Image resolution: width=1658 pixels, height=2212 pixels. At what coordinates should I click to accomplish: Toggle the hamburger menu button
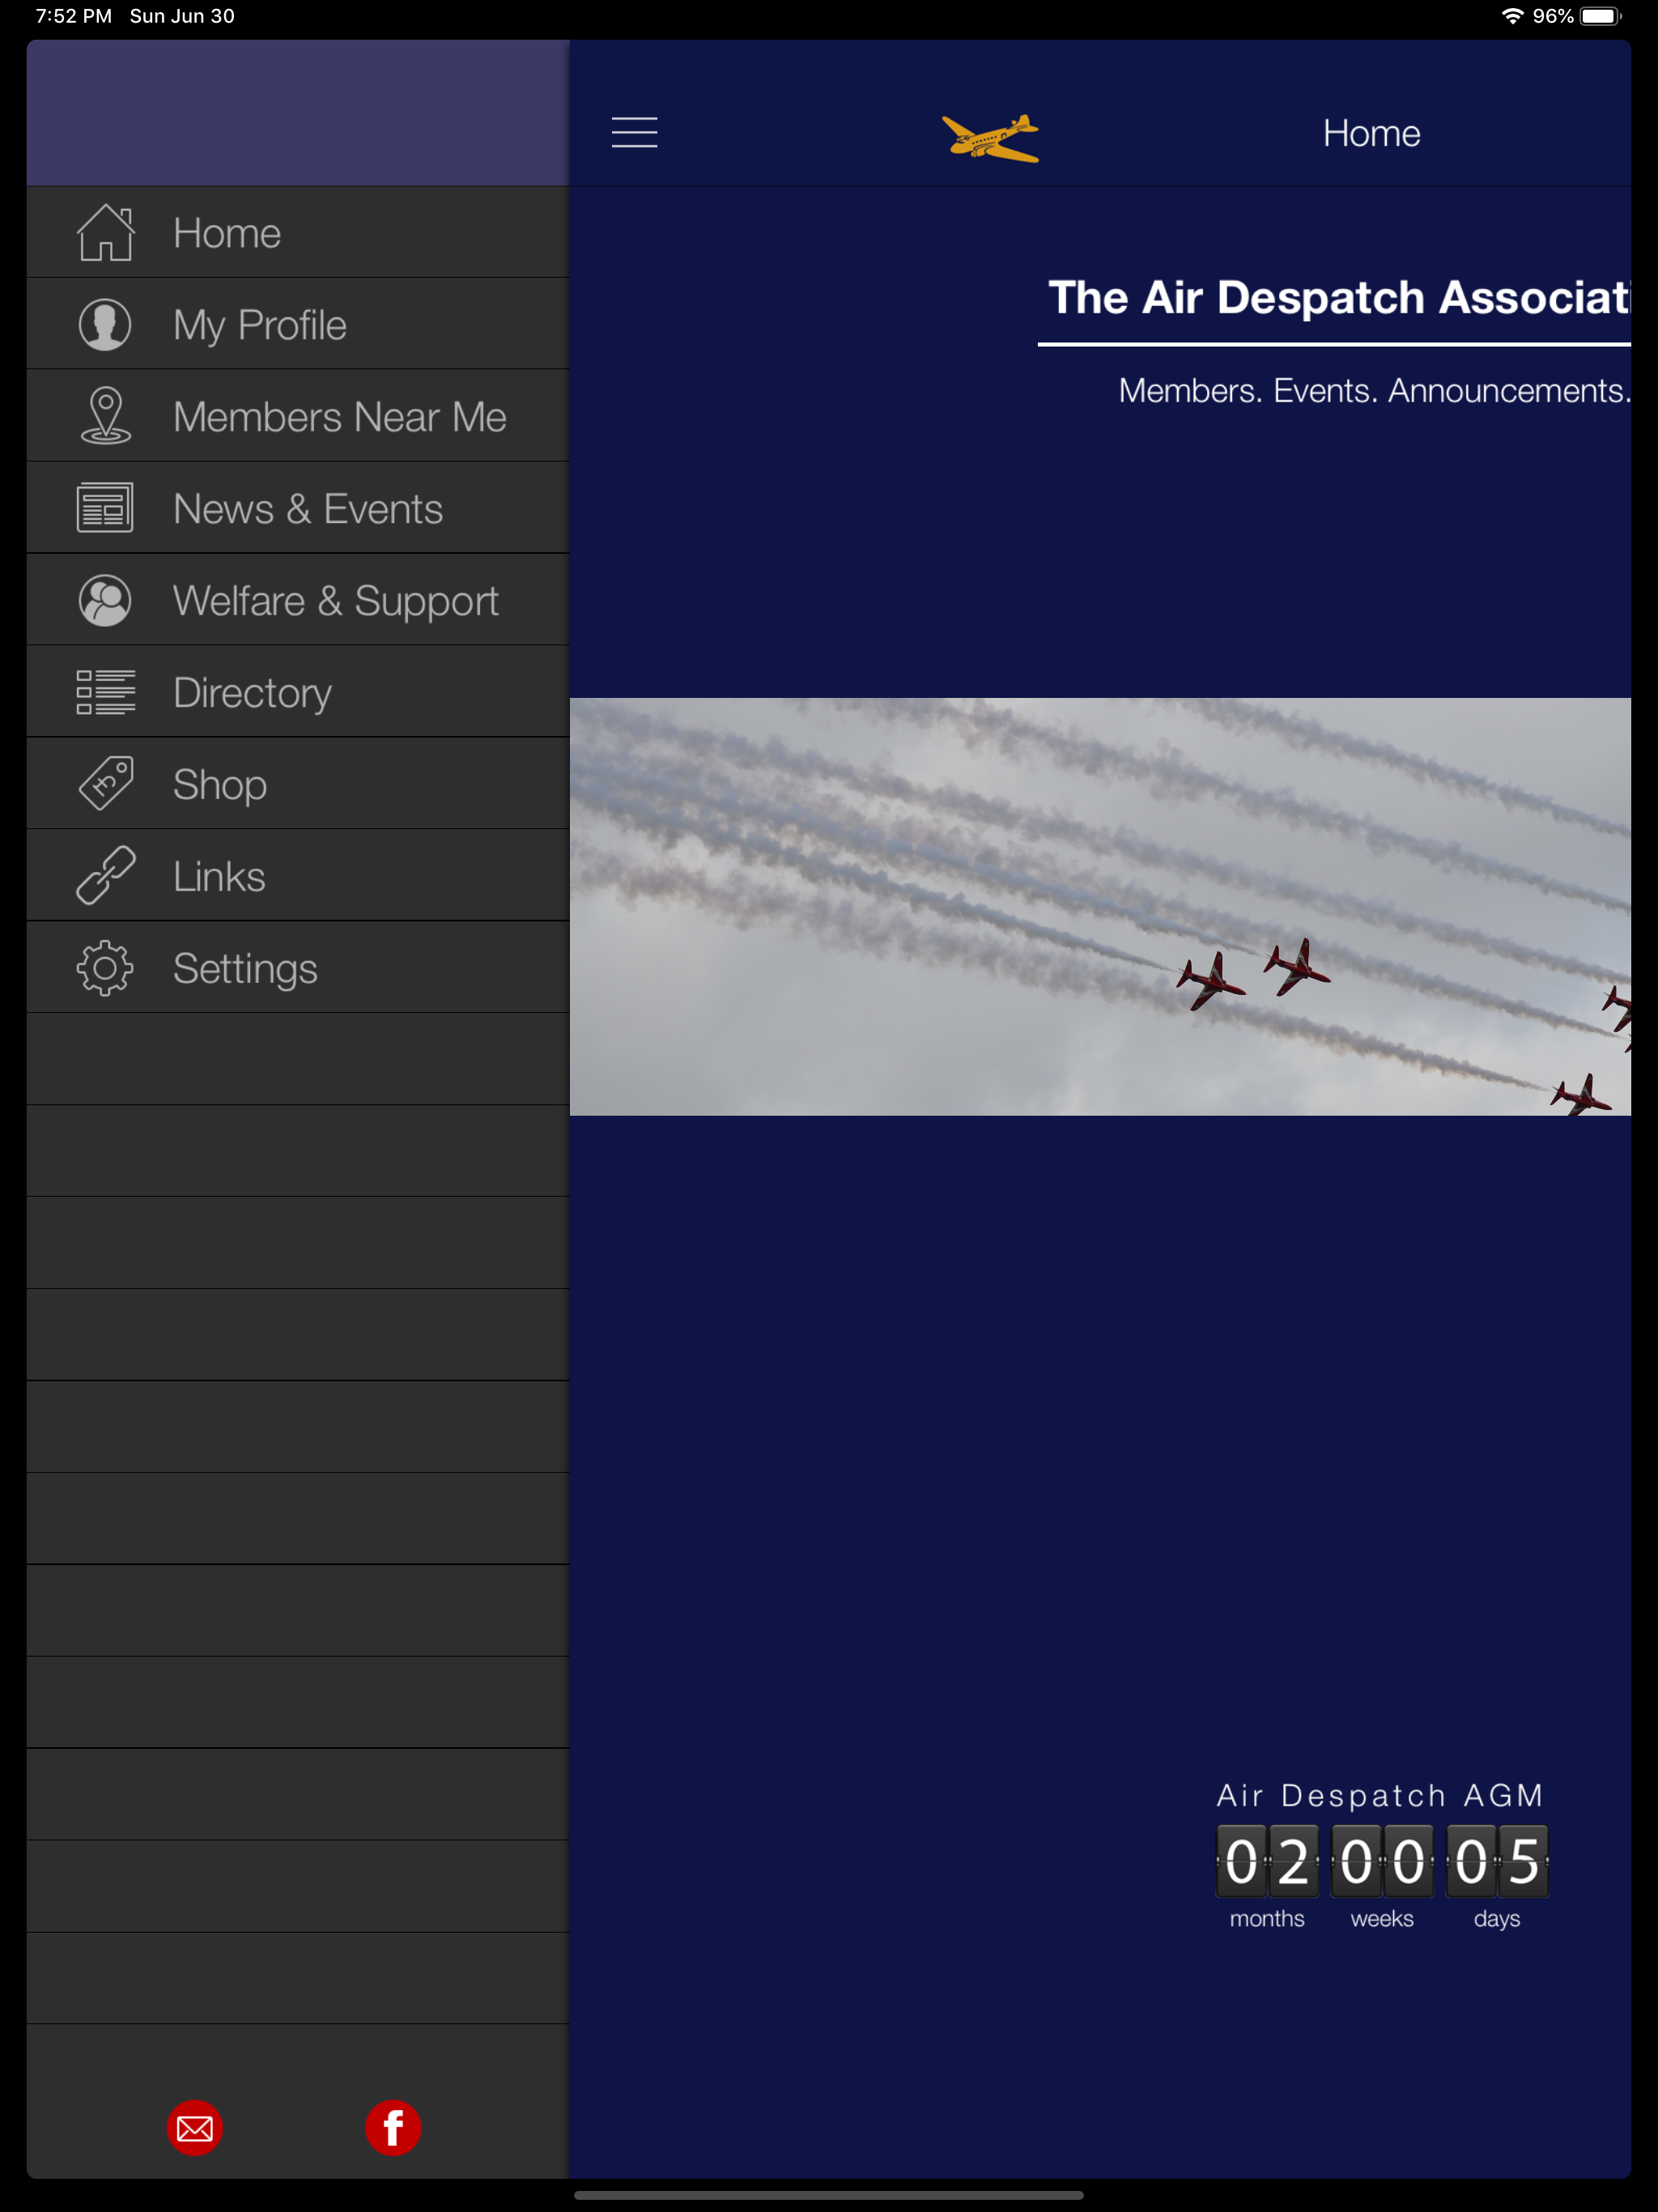[x=635, y=133]
